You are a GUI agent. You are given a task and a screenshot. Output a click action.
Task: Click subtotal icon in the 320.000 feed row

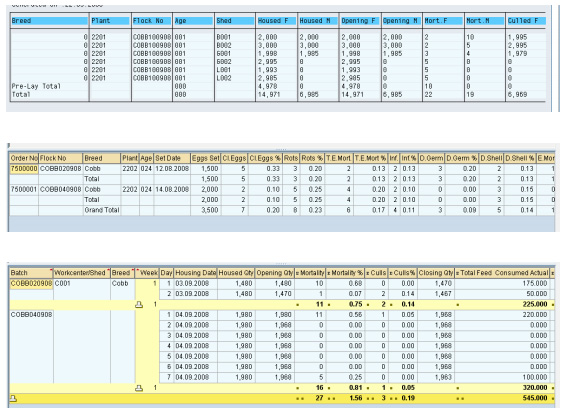(139, 388)
